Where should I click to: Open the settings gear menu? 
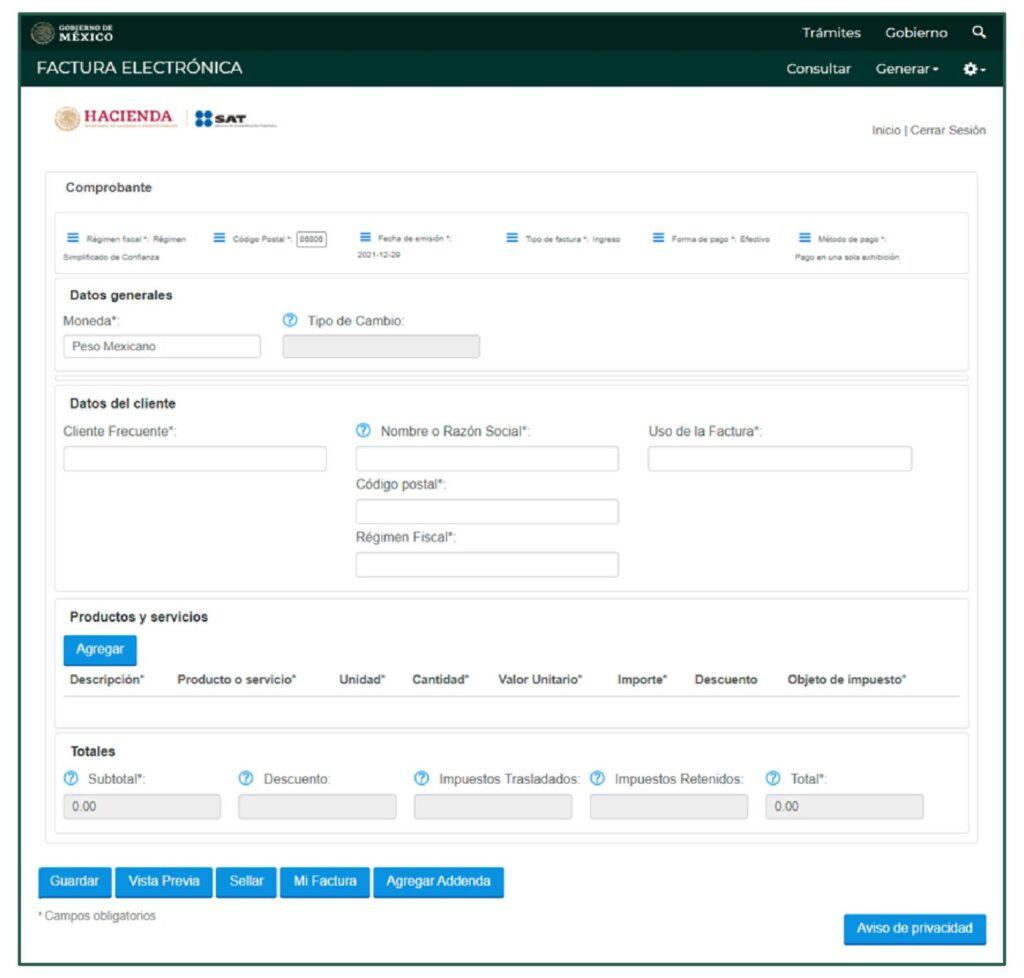(973, 69)
